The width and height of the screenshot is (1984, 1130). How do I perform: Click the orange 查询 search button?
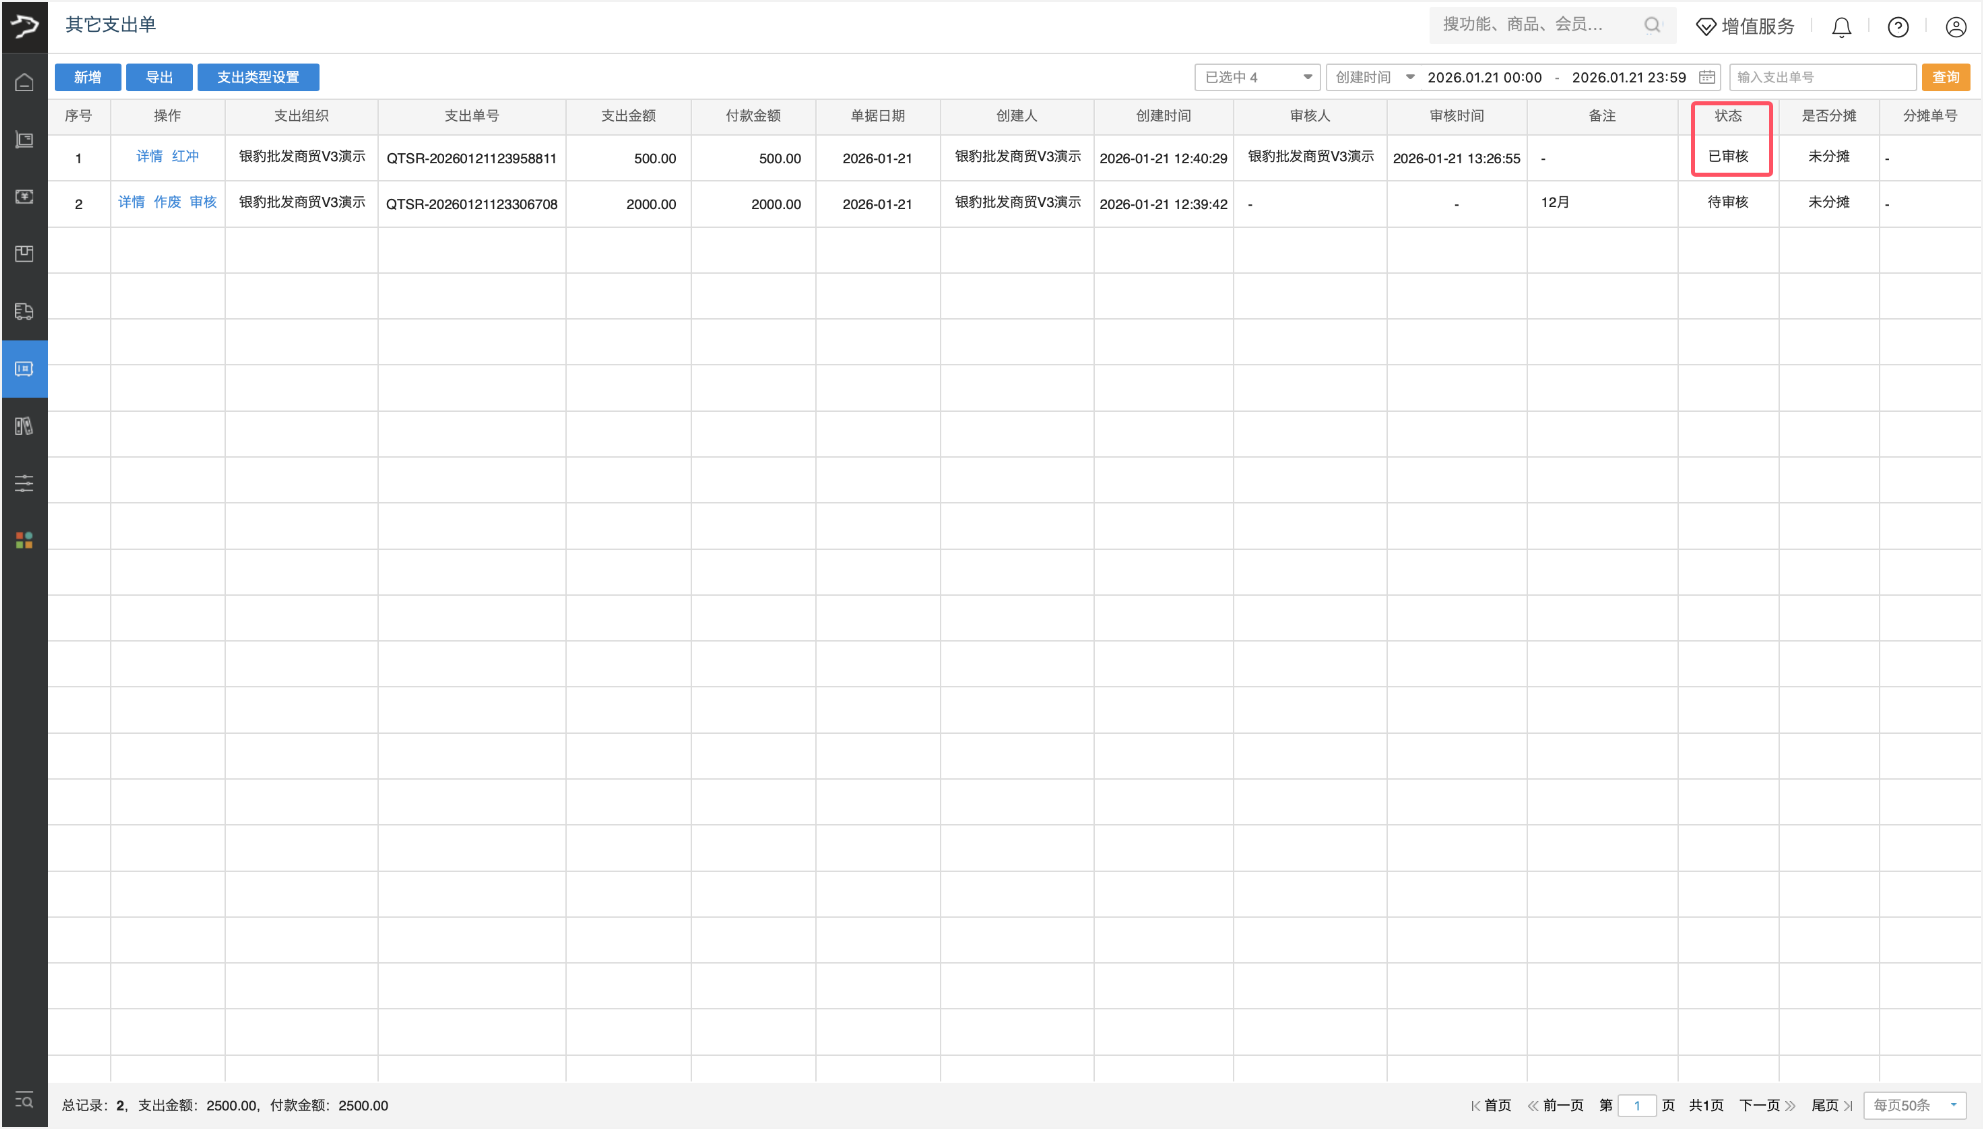(x=1944, y=77)
